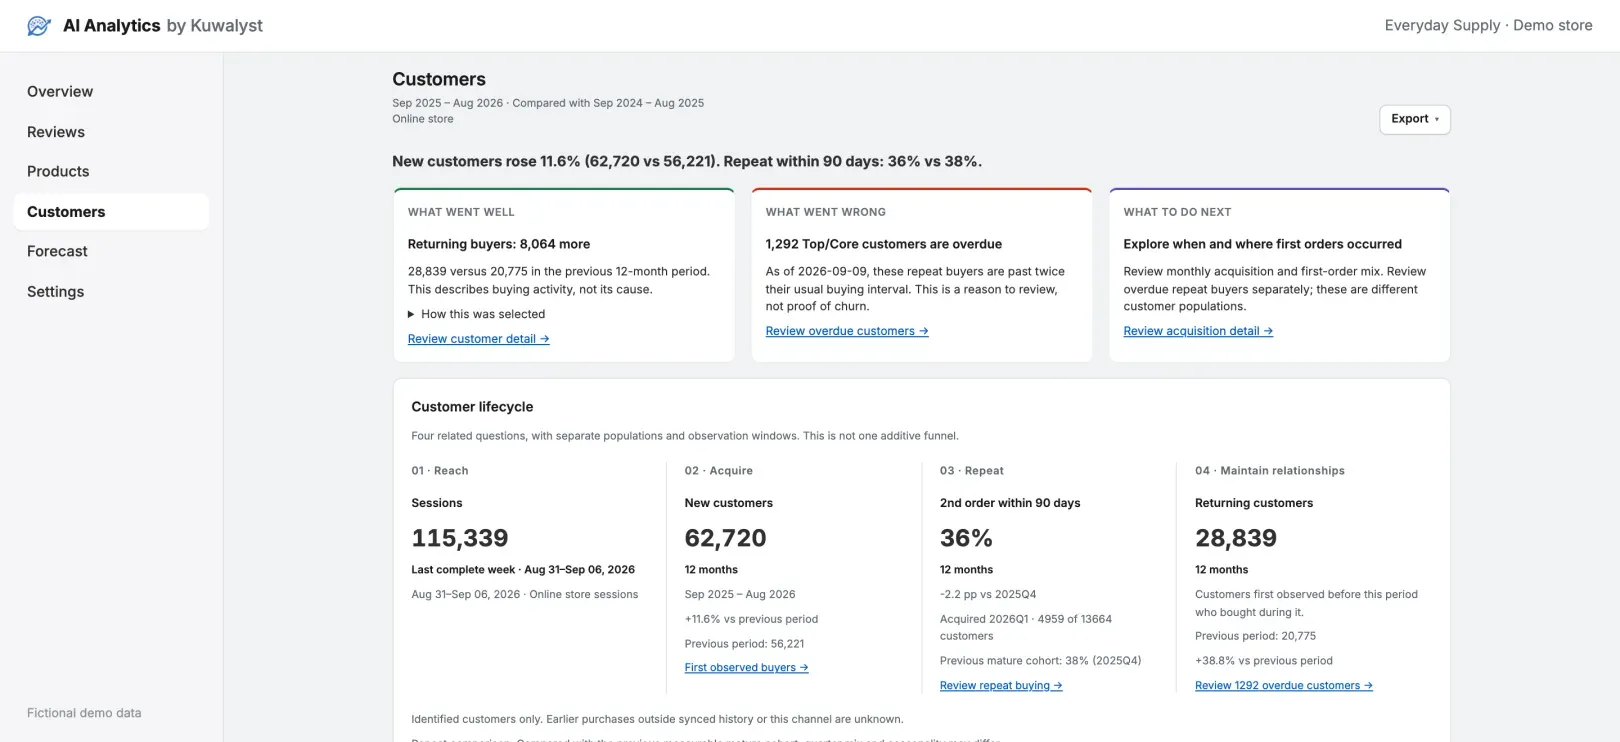
Task: Click the 'Customer lifecycle' section title
Action: pyautogui.click(x=472, y=407)
